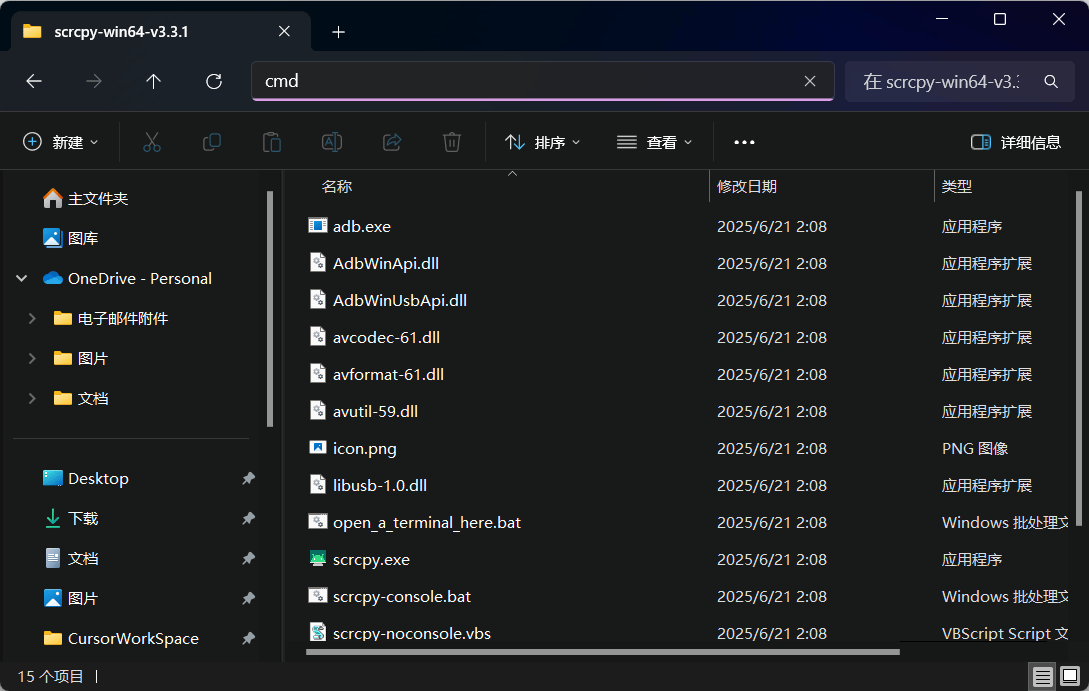The width and height of the screenshot is (1089, 691).
Task: Open the 新建 dropdown menu
Action: (x=61, y=142)
